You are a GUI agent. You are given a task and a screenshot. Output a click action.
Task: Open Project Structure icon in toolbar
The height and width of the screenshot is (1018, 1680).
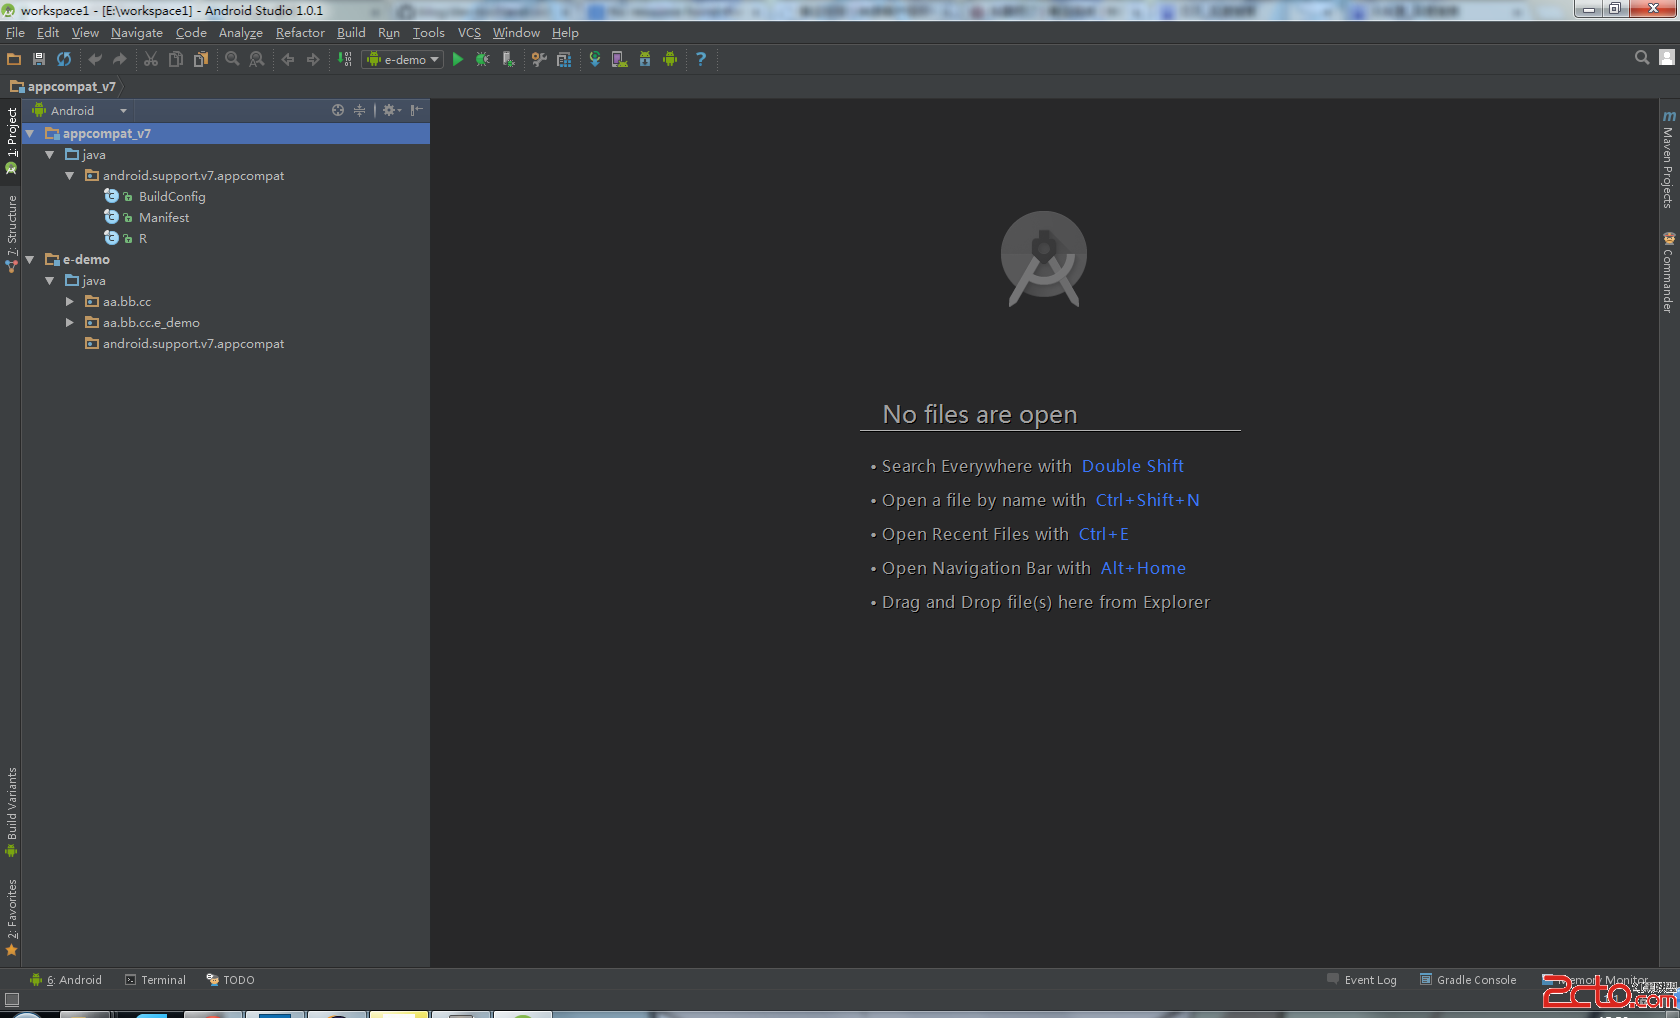tap(564, 60)
